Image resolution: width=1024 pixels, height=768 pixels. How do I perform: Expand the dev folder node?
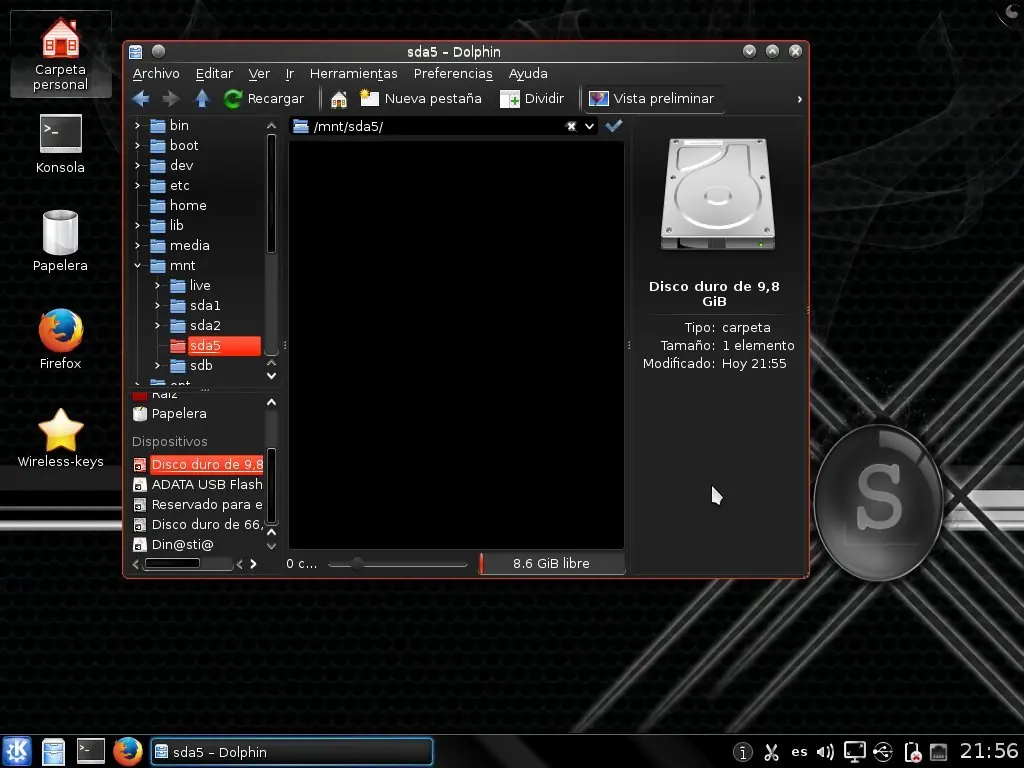[x=137, y=165]
